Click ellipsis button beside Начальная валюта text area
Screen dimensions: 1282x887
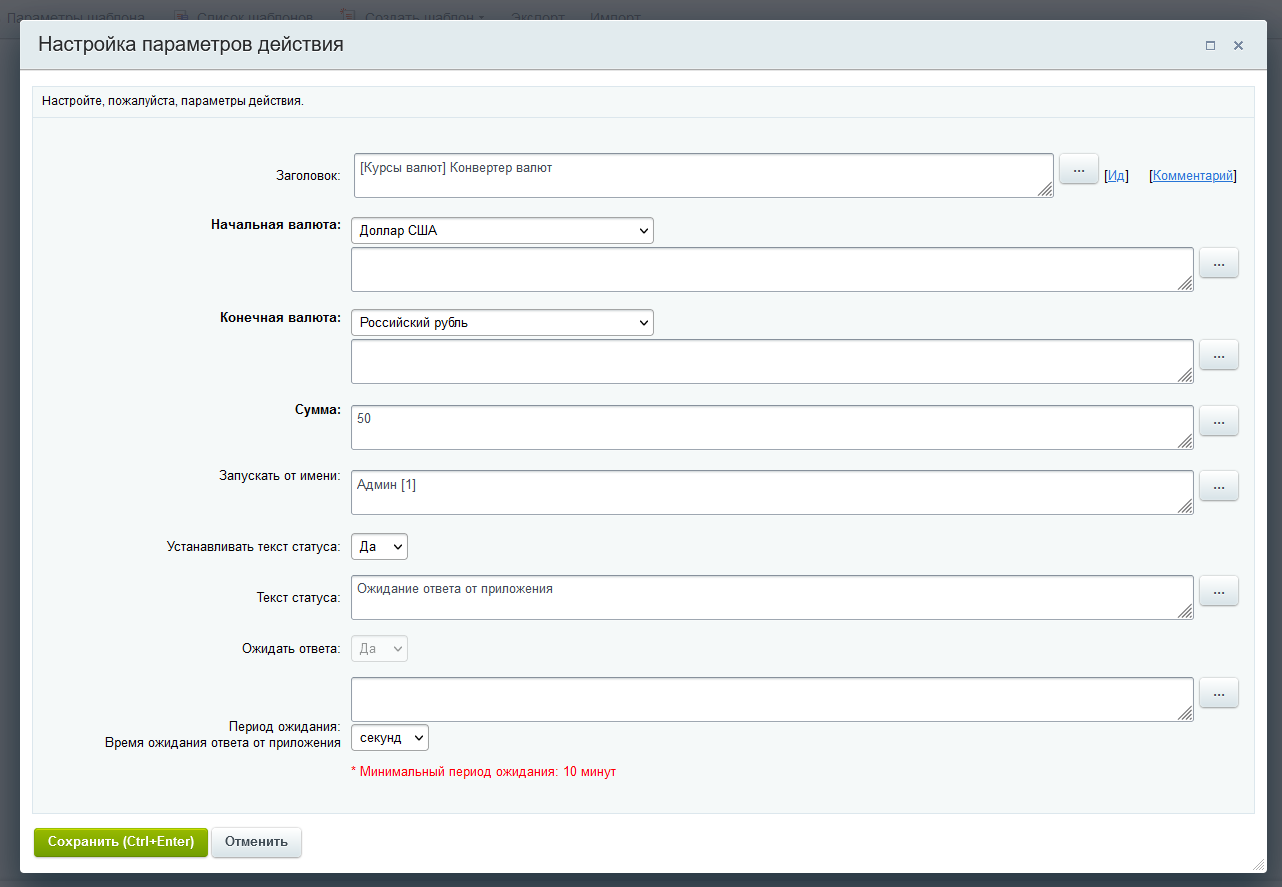click(x=1218, y=263)
